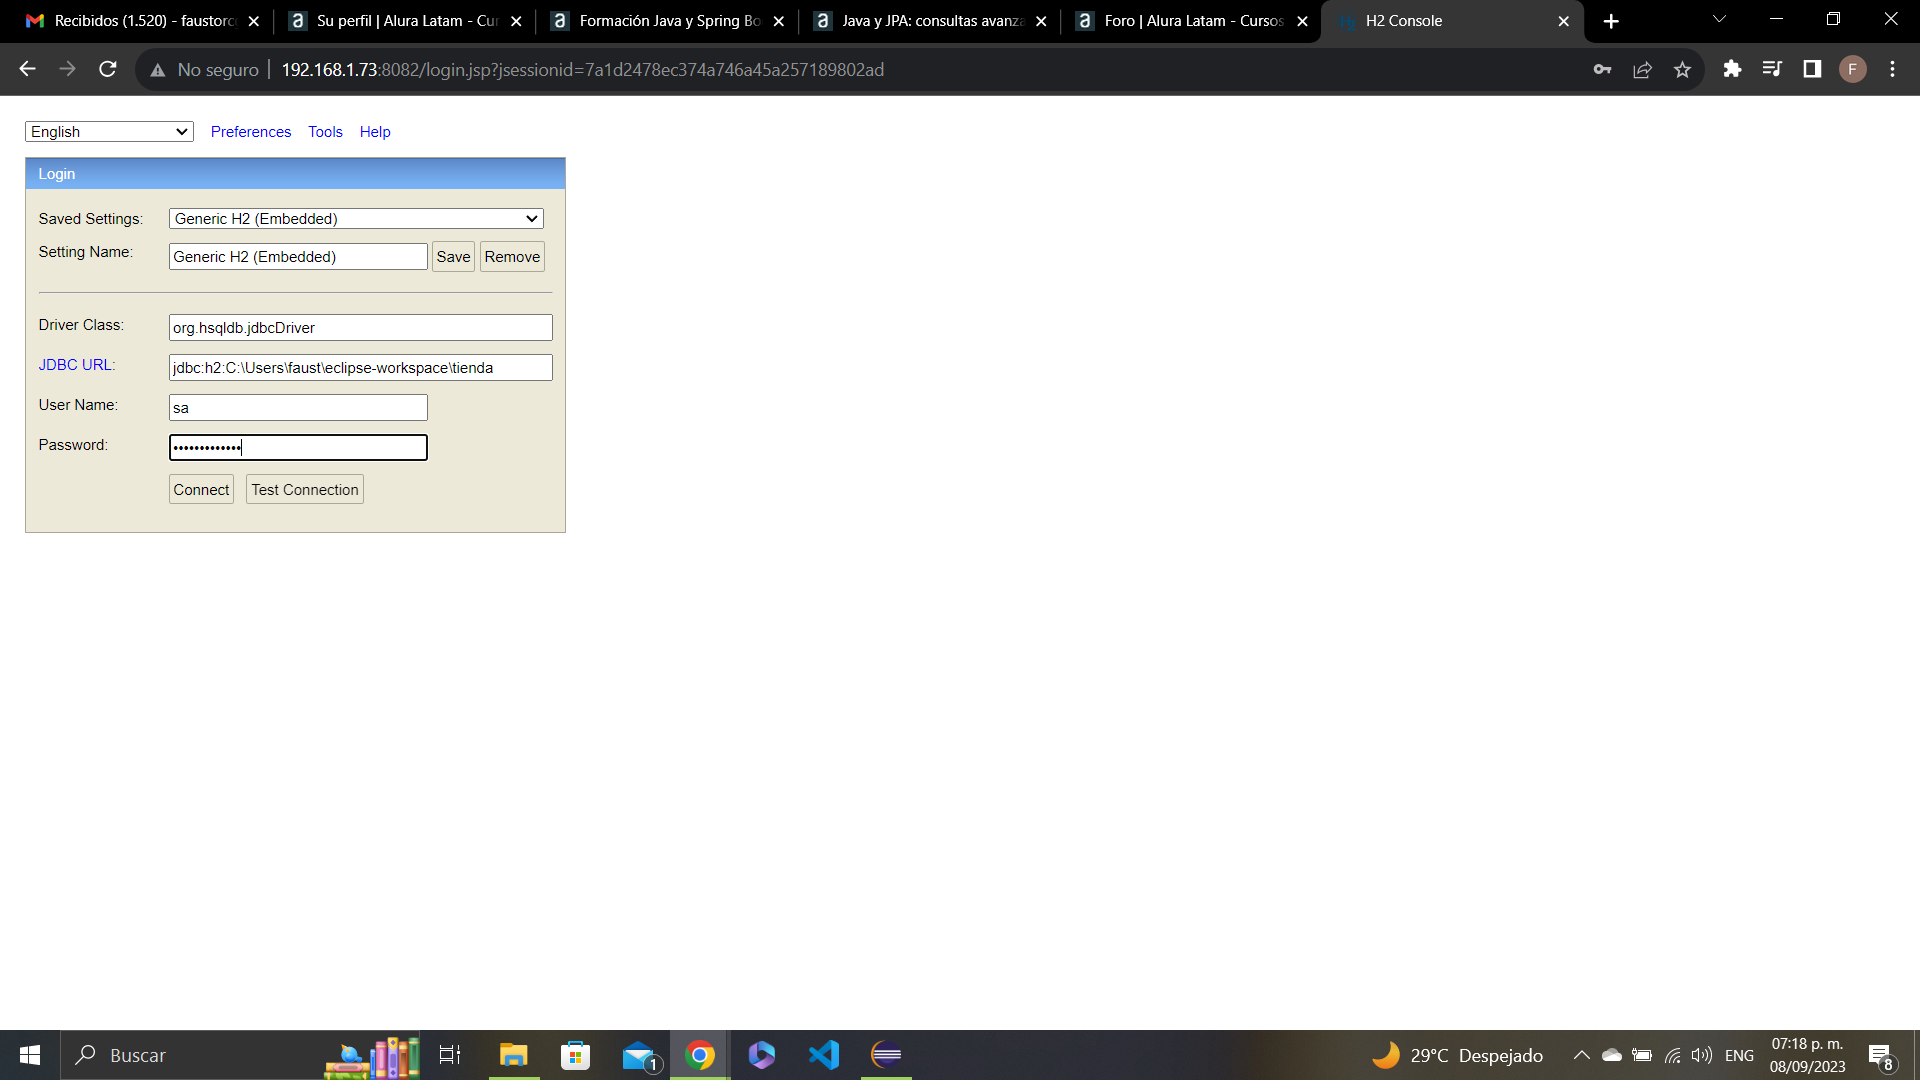This screenshot has height=1080, width=1920.
Task: Open the Tools link
Action: (x=325, y=132)
